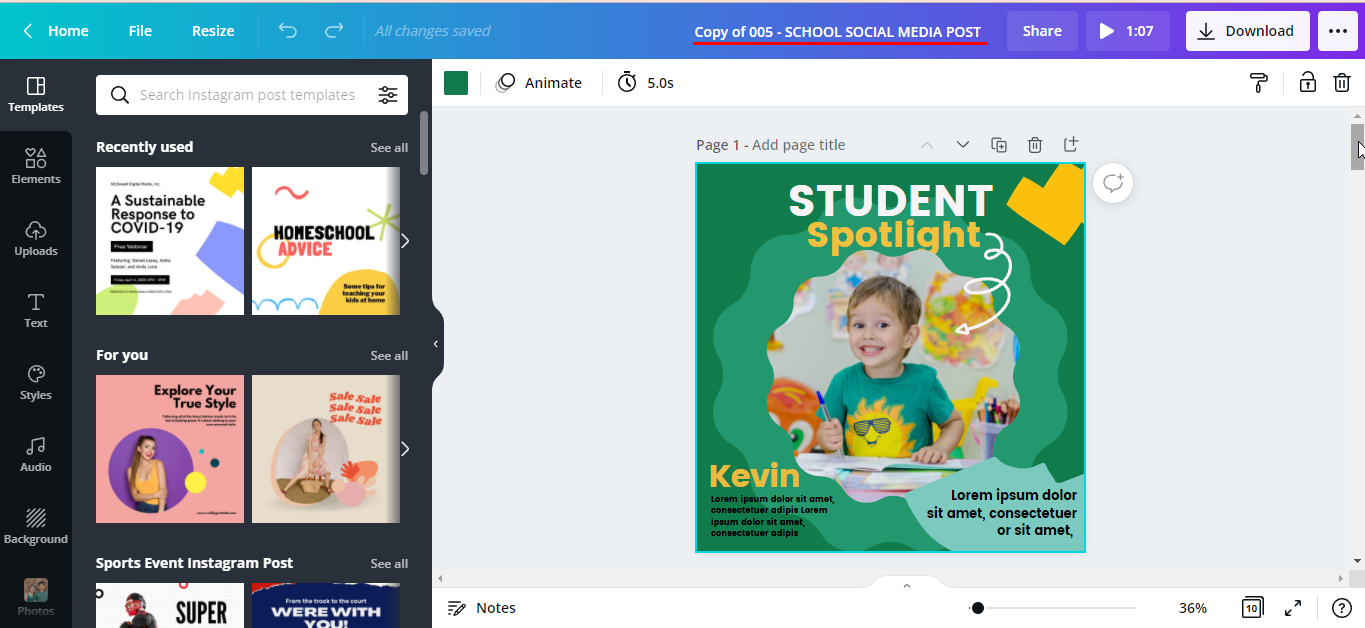Undo the last change
1365x628 pixels.
tap(288, 31)
